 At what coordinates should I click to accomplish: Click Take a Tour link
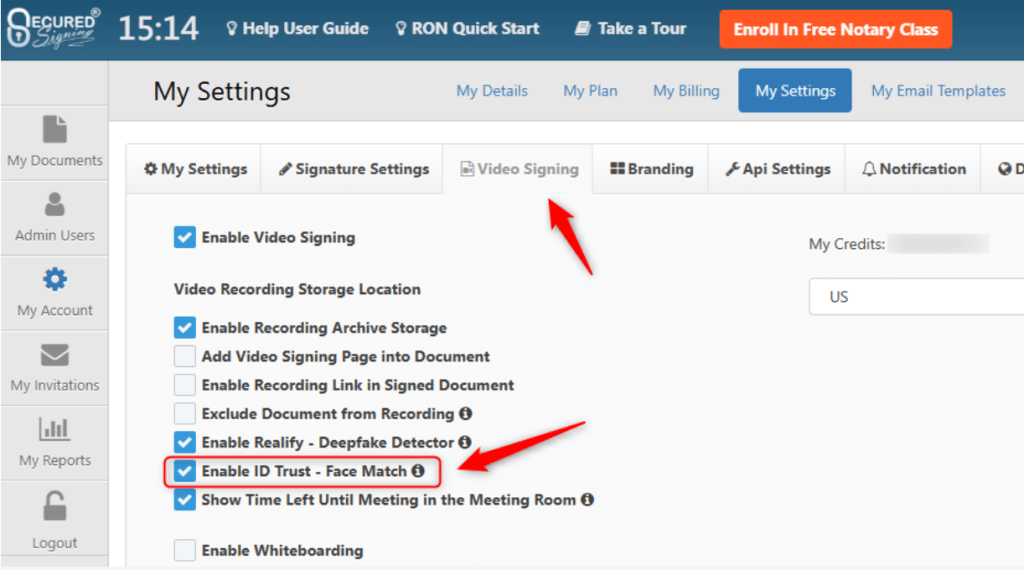[x=630, y=29]
